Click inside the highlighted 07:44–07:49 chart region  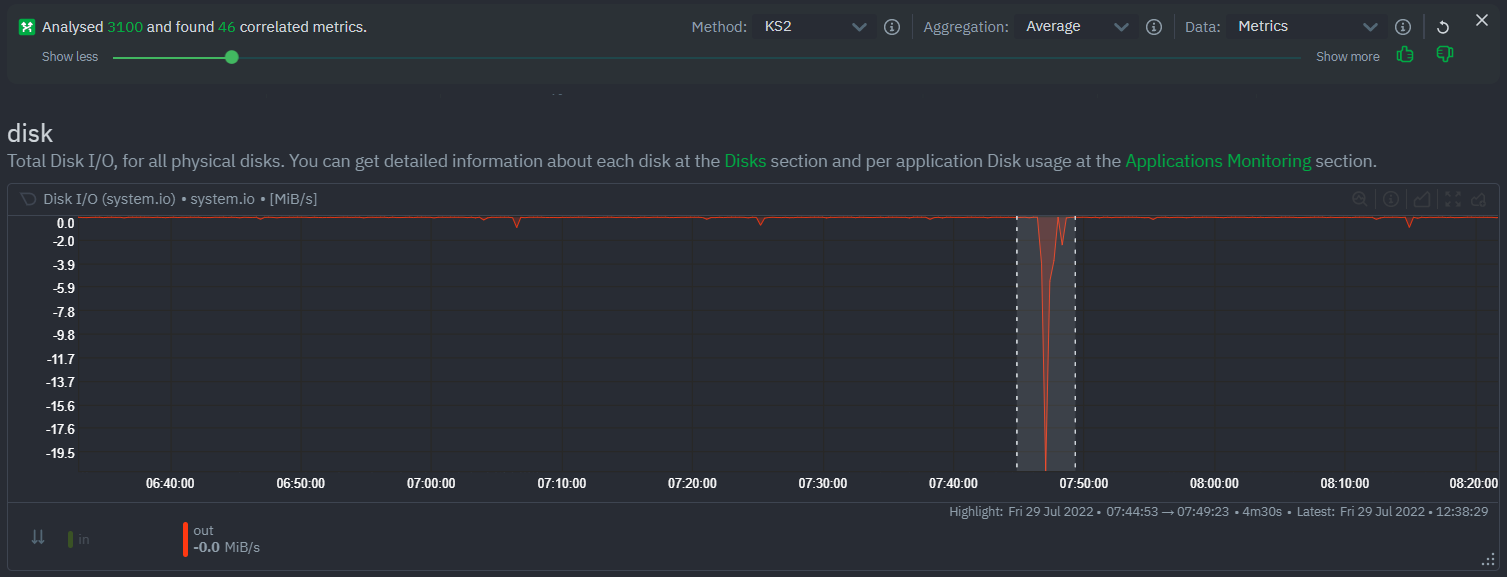(1046, 343)
